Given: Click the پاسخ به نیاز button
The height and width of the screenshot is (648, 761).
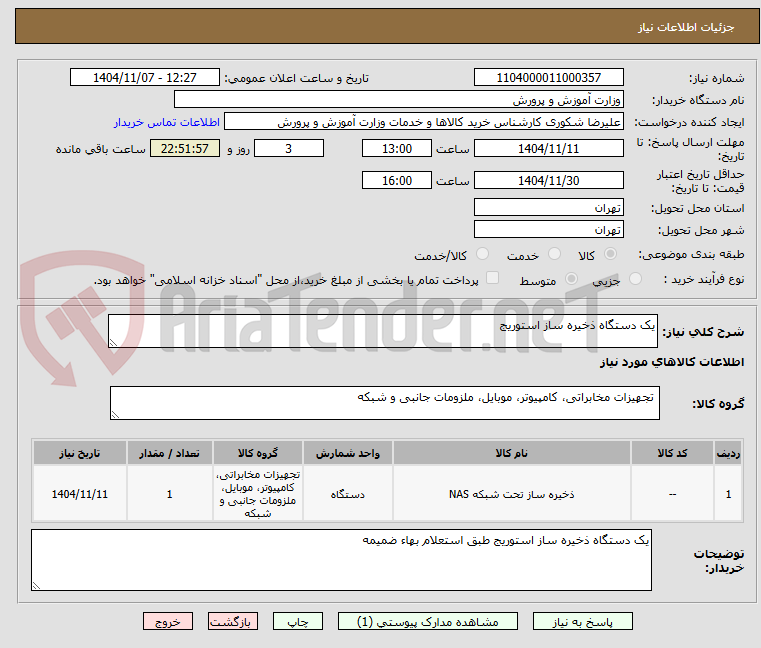Looking at the screenshot, I should pos(582,621).
